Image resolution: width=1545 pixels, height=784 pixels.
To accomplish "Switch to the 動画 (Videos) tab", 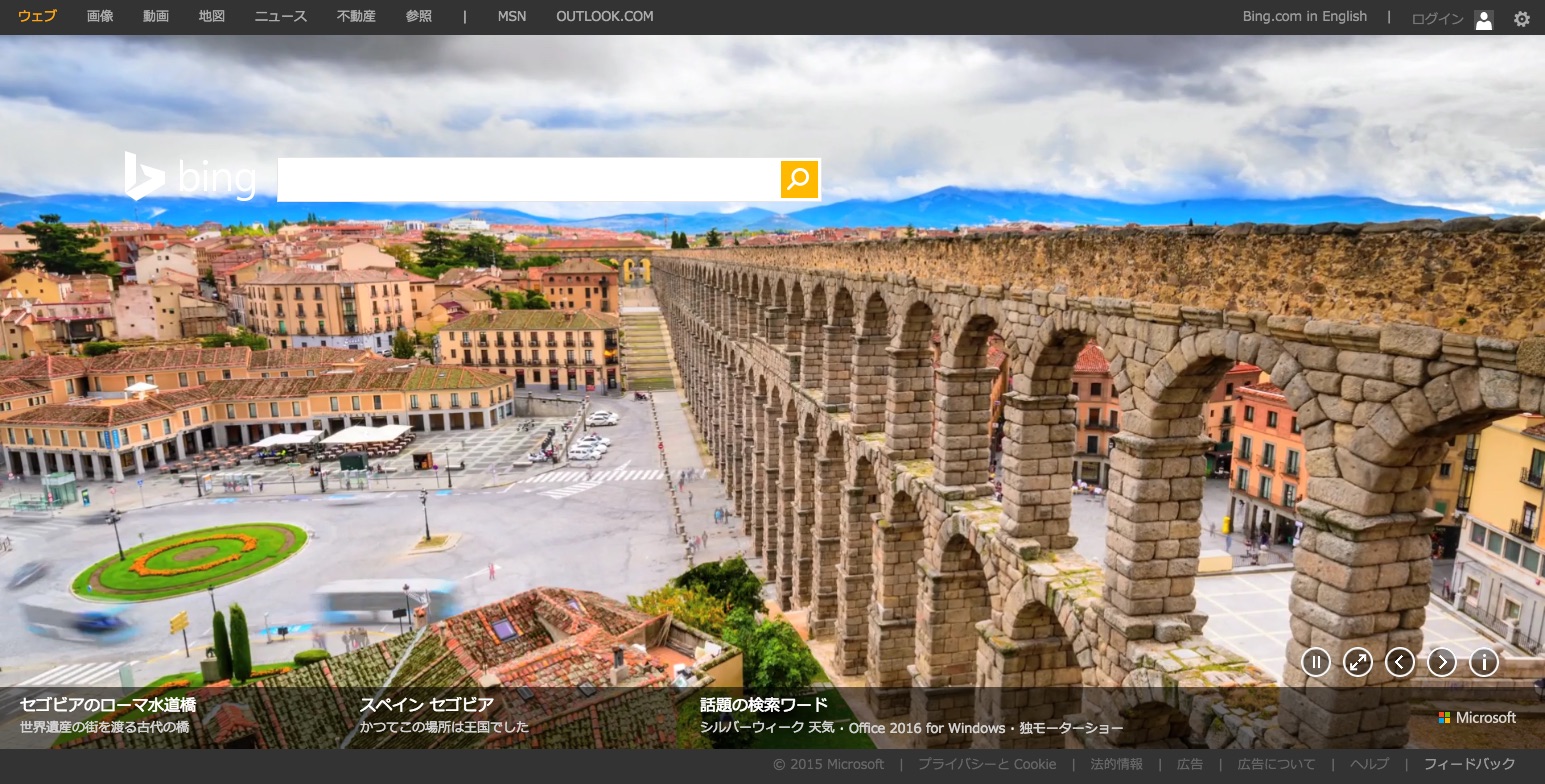I will pos(156,17).
